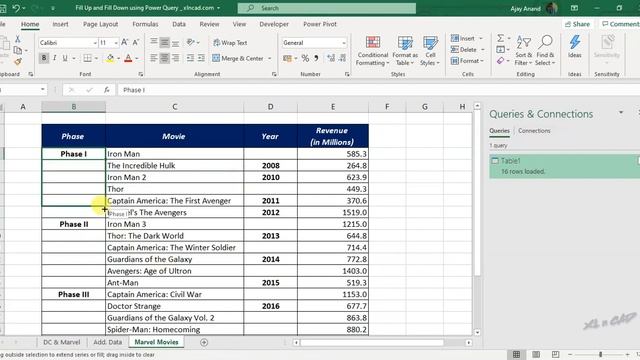Apply the red font color A

click(128, 58)
